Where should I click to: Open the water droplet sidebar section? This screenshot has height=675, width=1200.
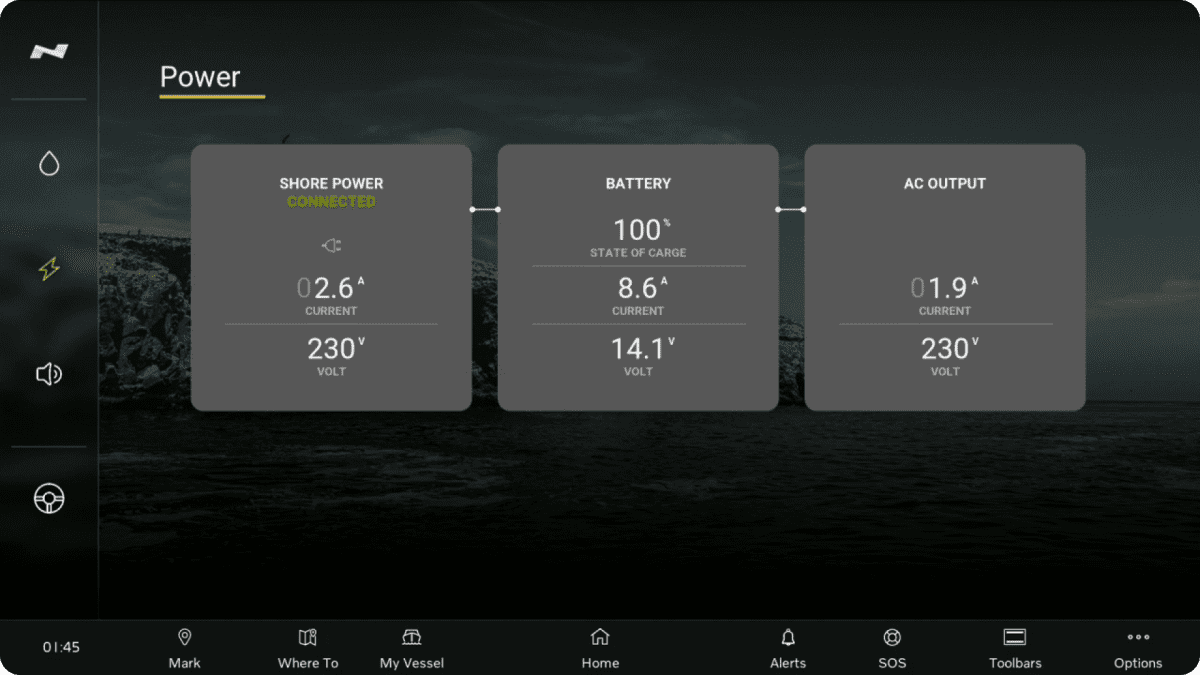coord(49,163)
